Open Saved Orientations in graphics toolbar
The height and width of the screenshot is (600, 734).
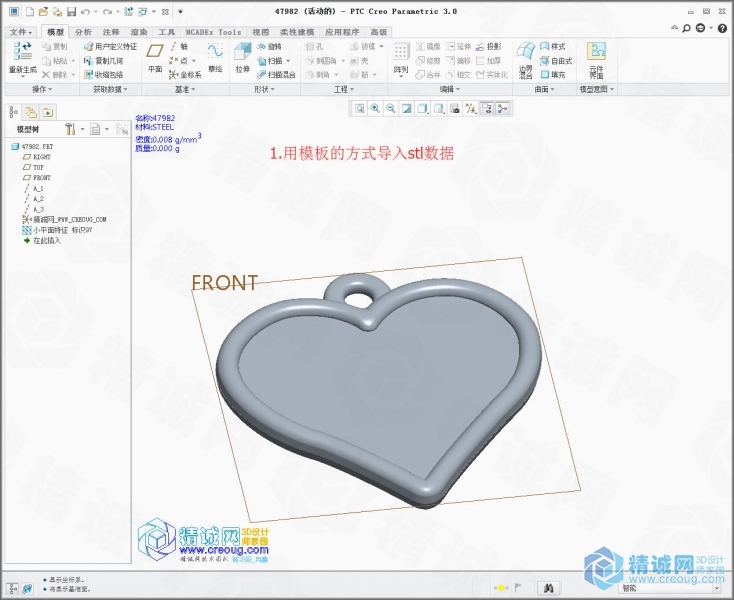439,109
